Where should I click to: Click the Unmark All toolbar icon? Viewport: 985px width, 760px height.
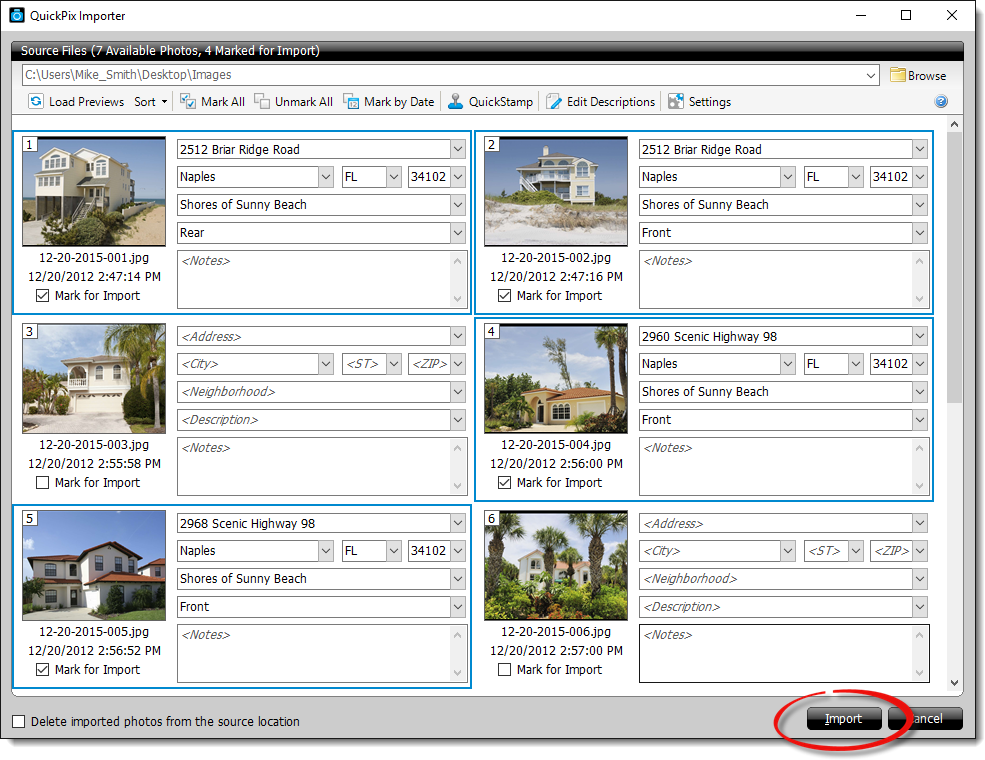pyautogui.click(x=262, y=101)
